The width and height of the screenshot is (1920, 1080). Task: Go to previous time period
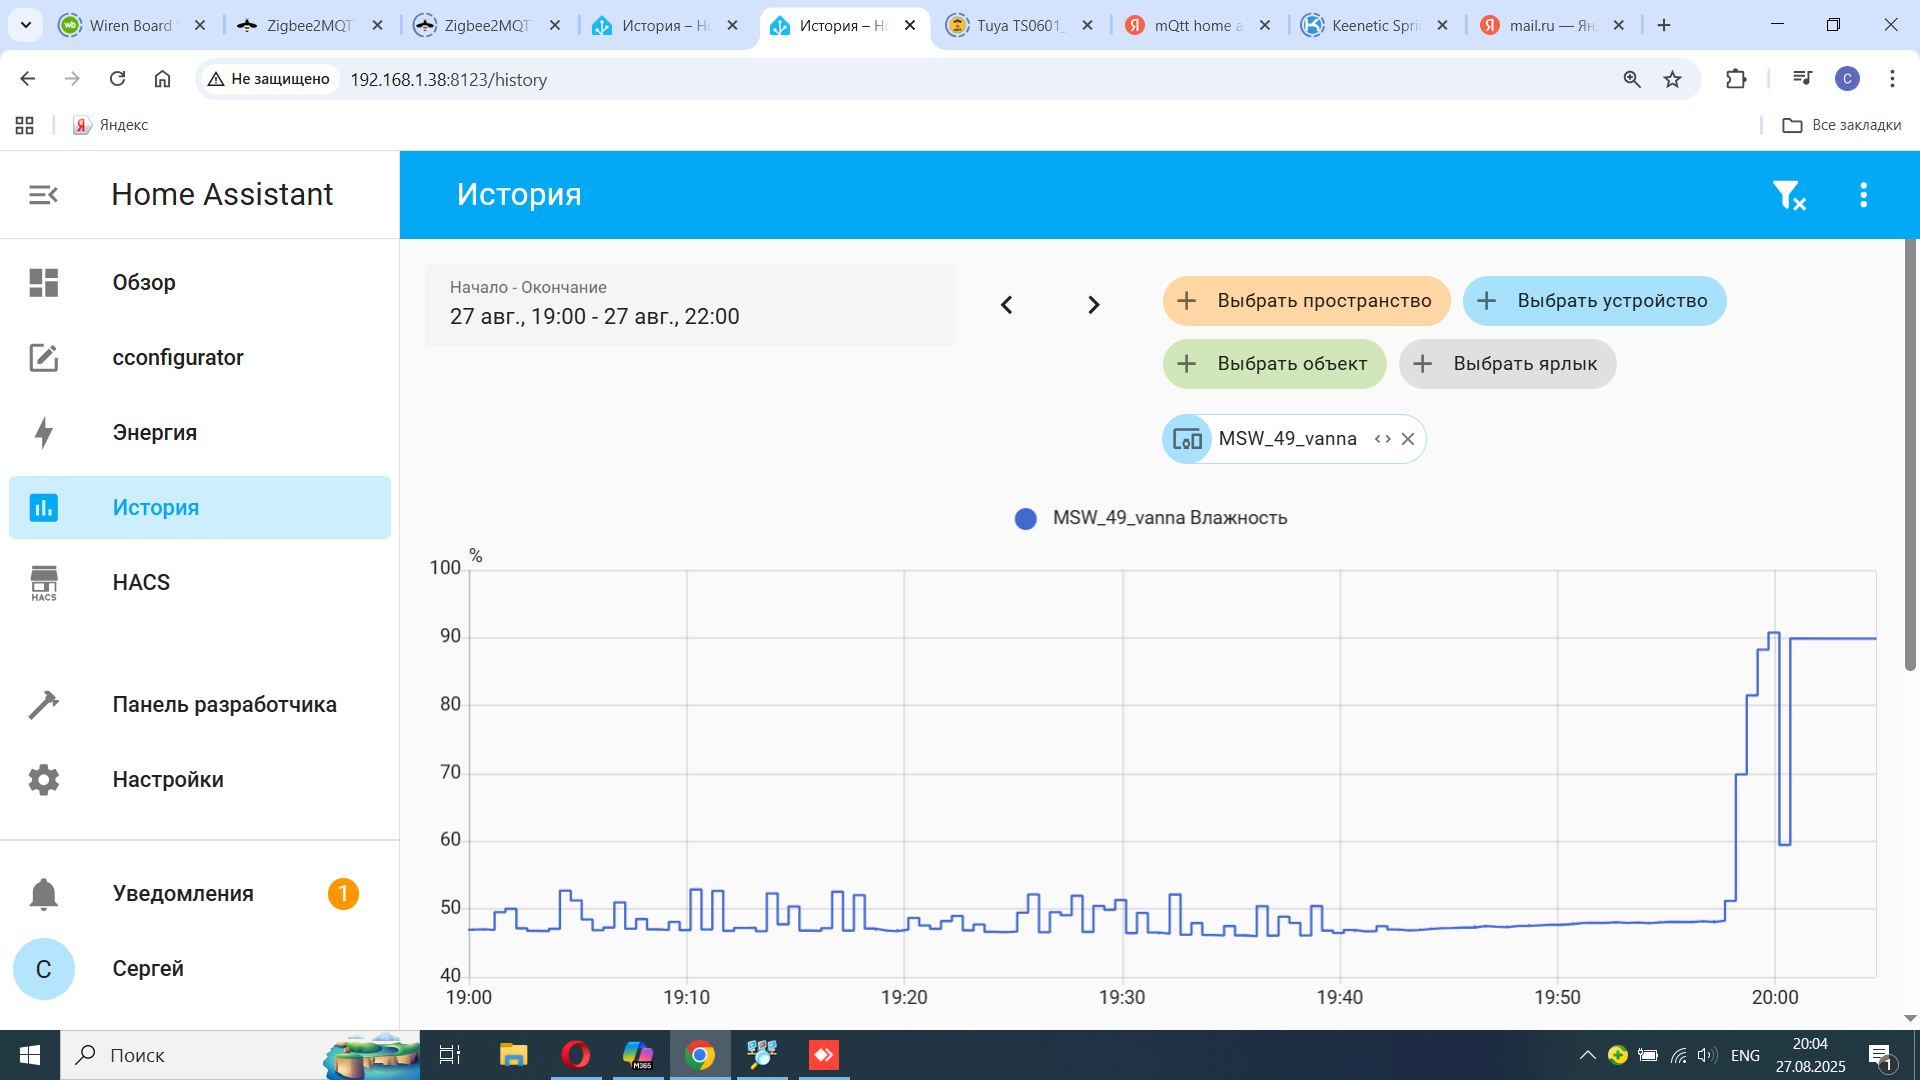pyautogui.click(x=1007, y=305)
